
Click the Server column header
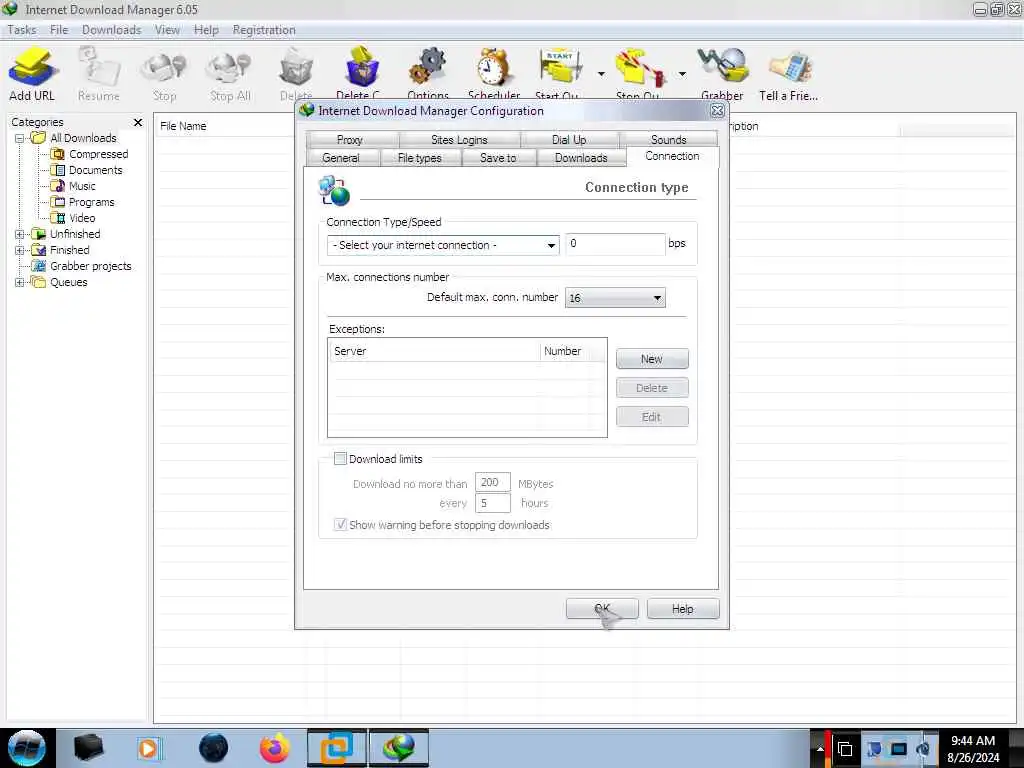[435, 351]
